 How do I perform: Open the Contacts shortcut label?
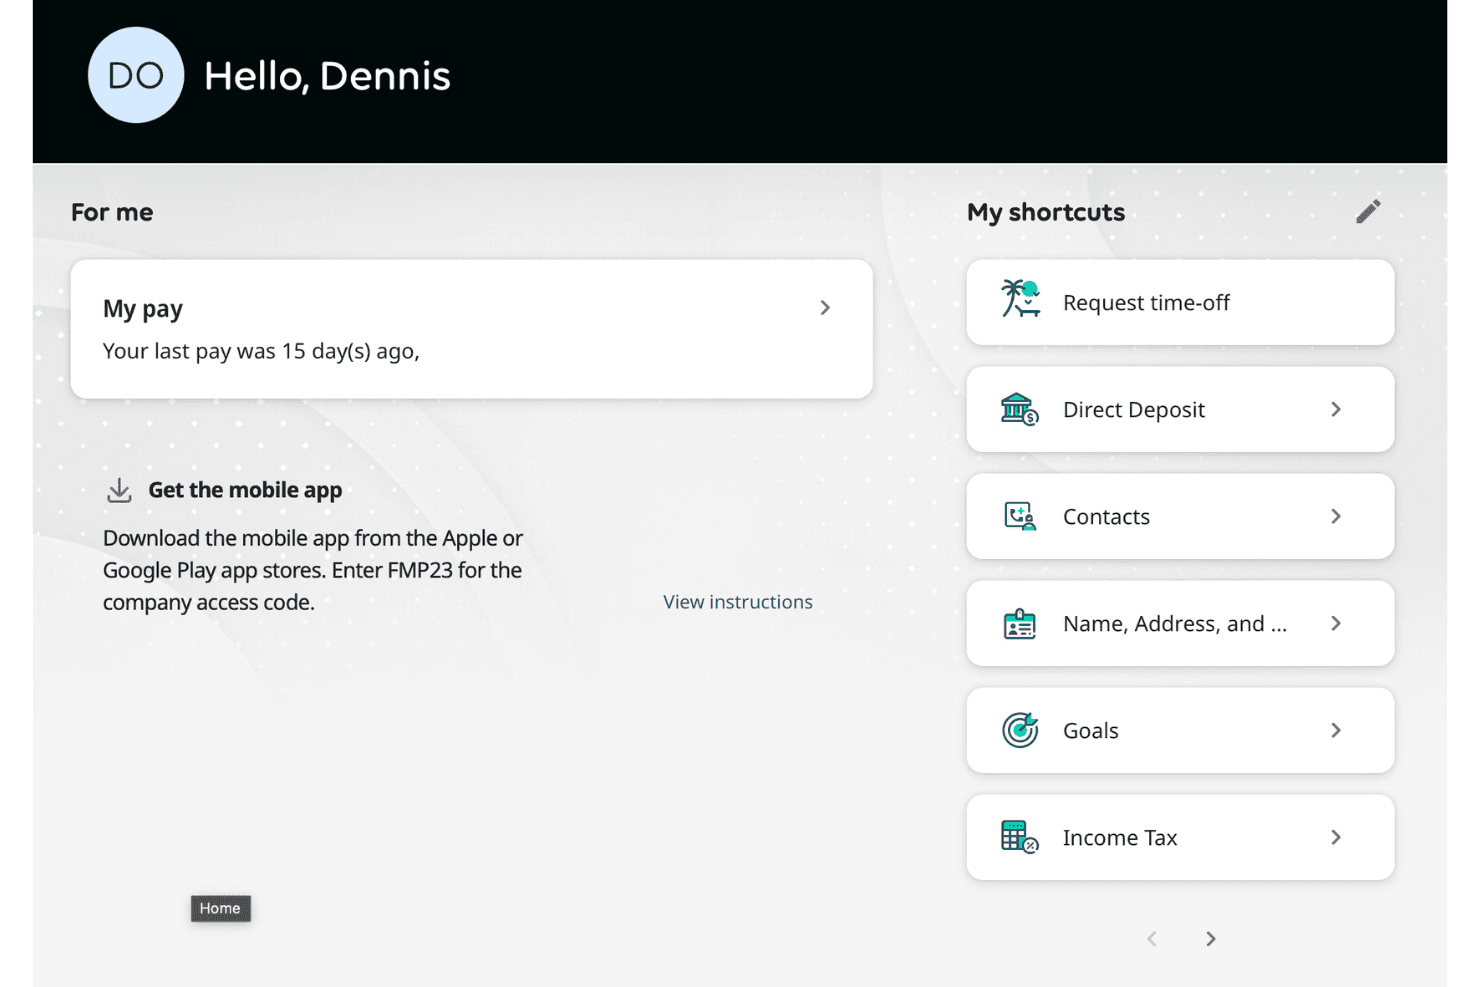tap(1106, 517)
